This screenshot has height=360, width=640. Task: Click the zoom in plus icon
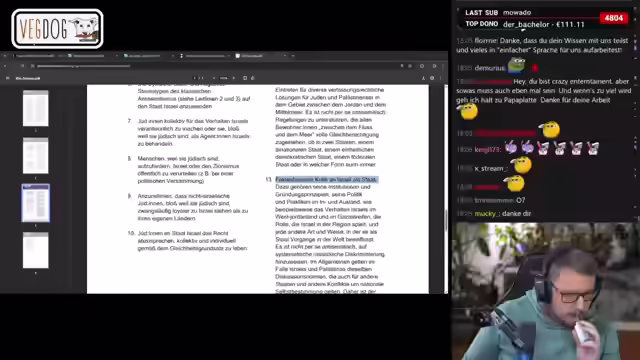(234, 78)
